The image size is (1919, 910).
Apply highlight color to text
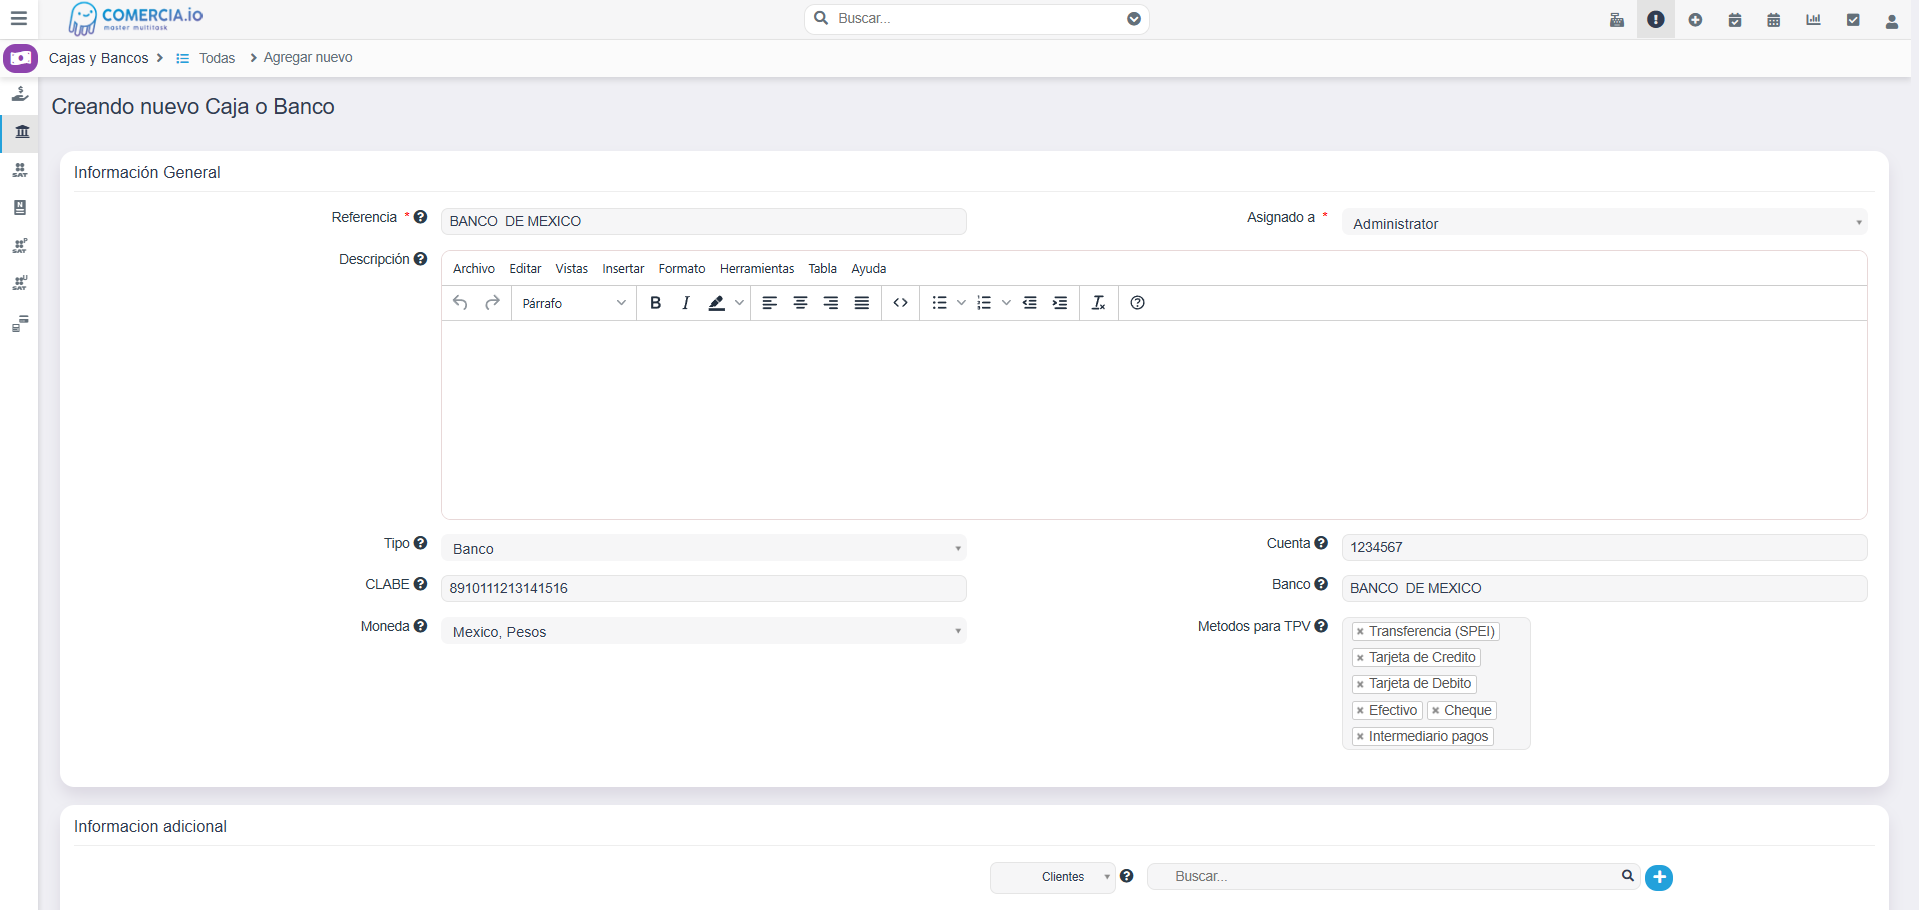pyautogui.click(x=717, y=303)
